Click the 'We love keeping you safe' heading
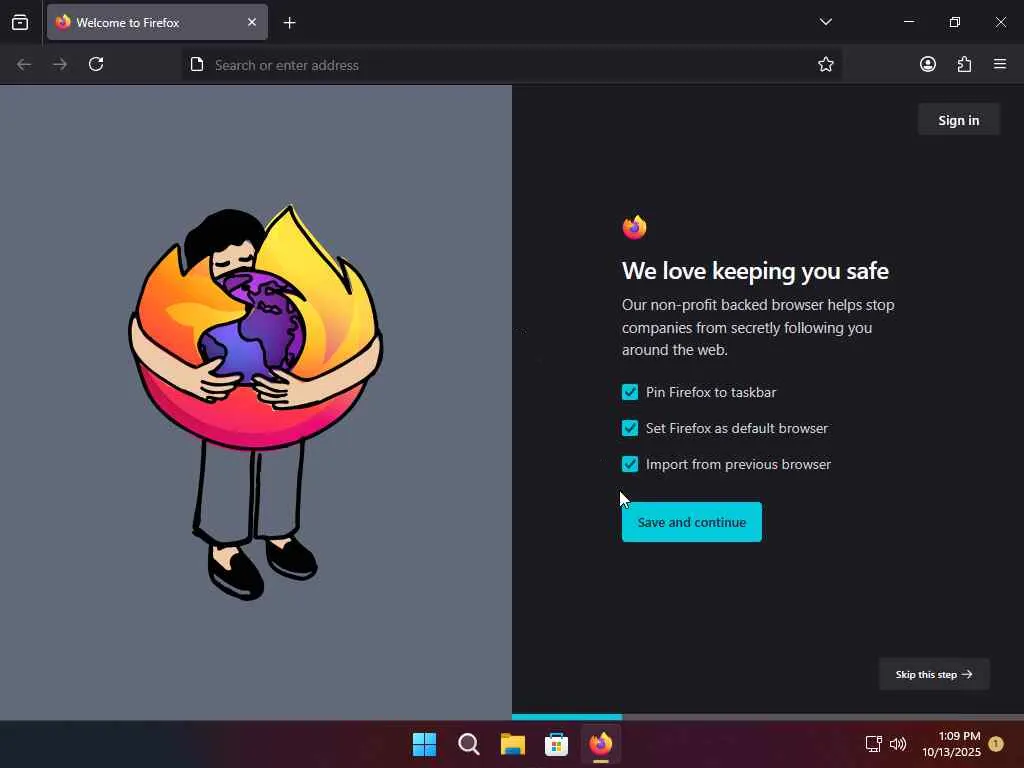 pyautogui.click(x=755, y=271)
